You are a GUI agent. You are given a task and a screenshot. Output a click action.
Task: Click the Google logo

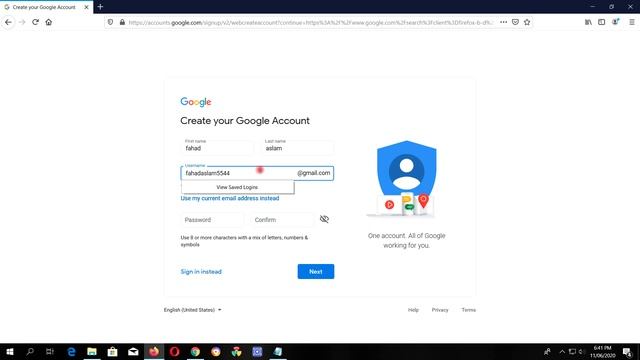[x=196, y=102]
